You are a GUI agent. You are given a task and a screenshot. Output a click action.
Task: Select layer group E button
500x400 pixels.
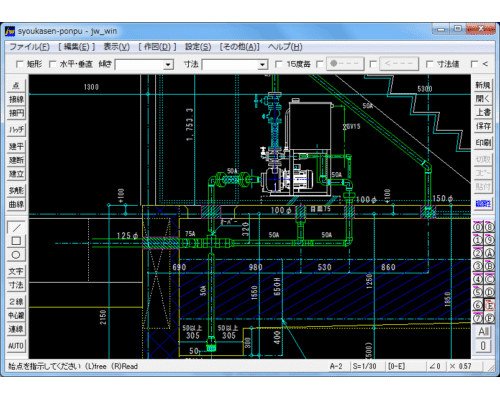click(x=489, y=305)
